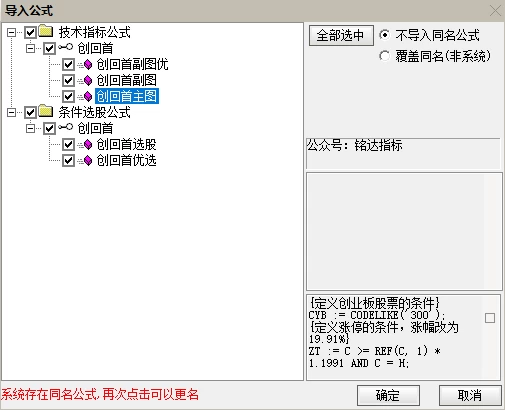Toggle the checkbox for 创回首选股
This screenshot has height=410, width=505.
pos(68,144)
